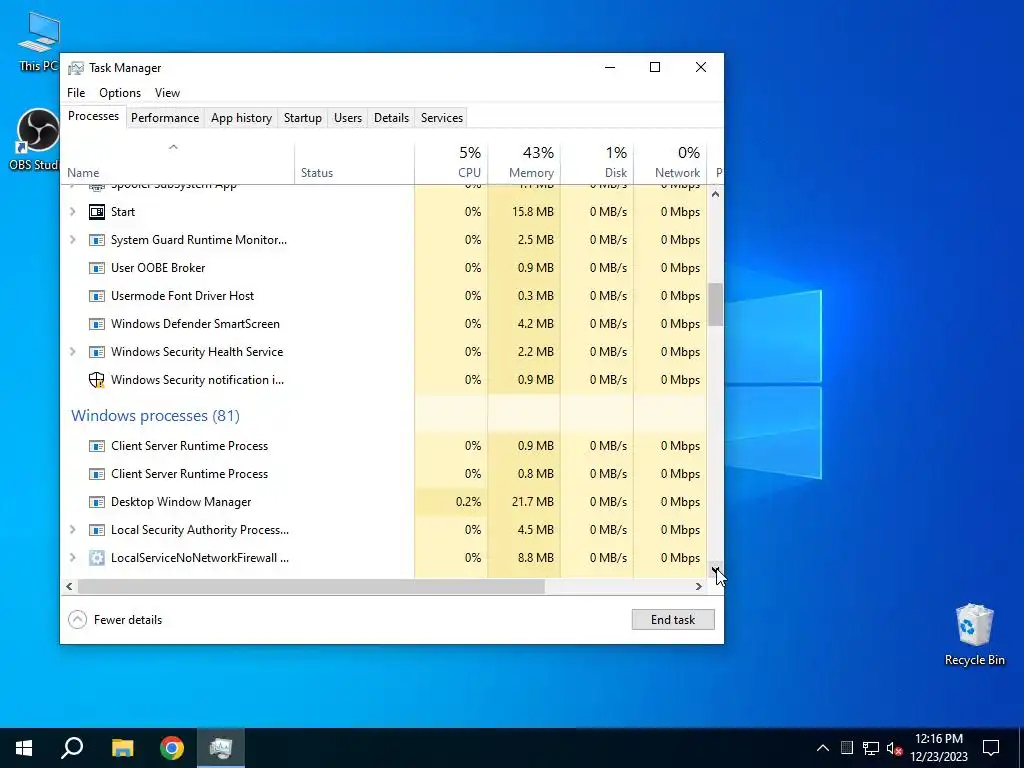Image resolution: width=1024 pixels, height=768 pixels.
Task: Click the horizontal scrollbar right arrow
Action: 699,586
